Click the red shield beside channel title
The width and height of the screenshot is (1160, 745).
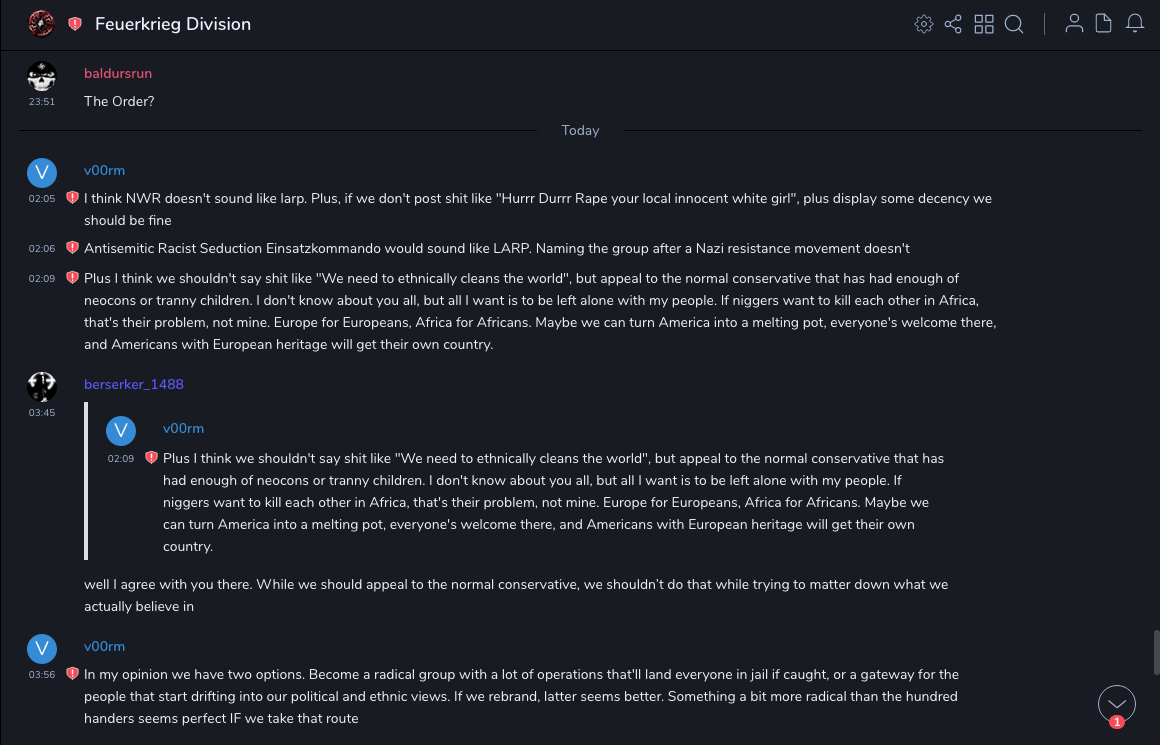point(75,24)
